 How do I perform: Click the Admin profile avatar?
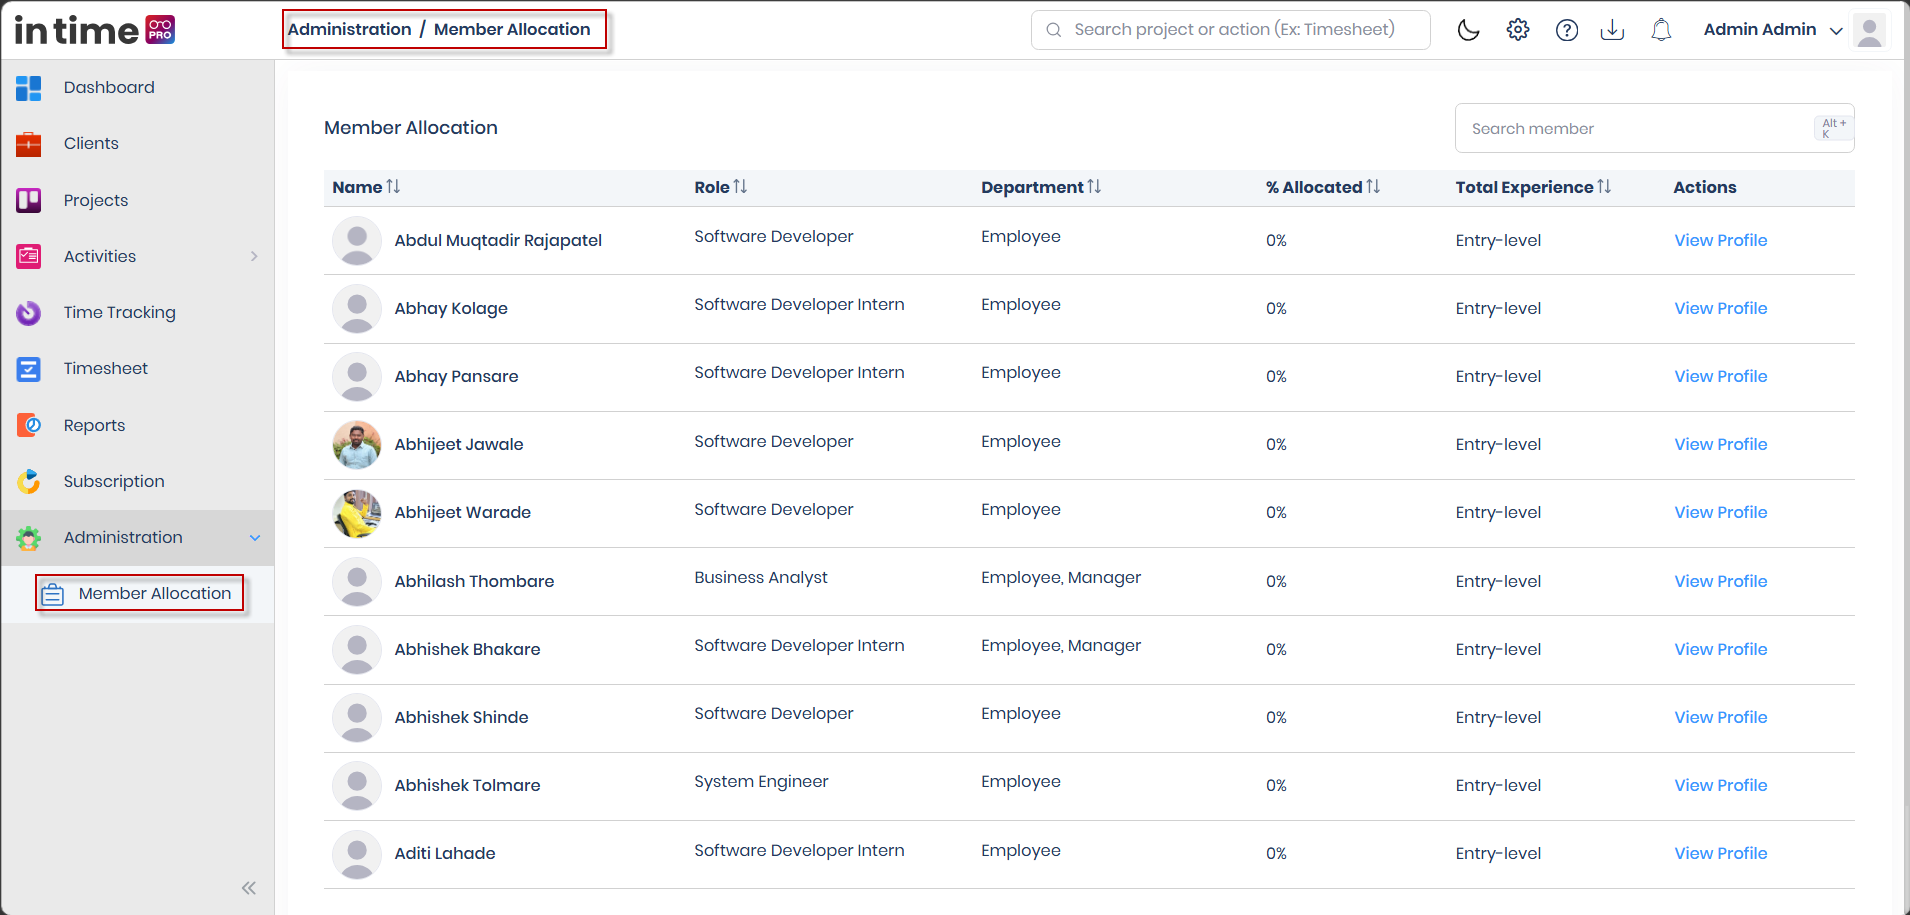click(x=1869, y=30)
